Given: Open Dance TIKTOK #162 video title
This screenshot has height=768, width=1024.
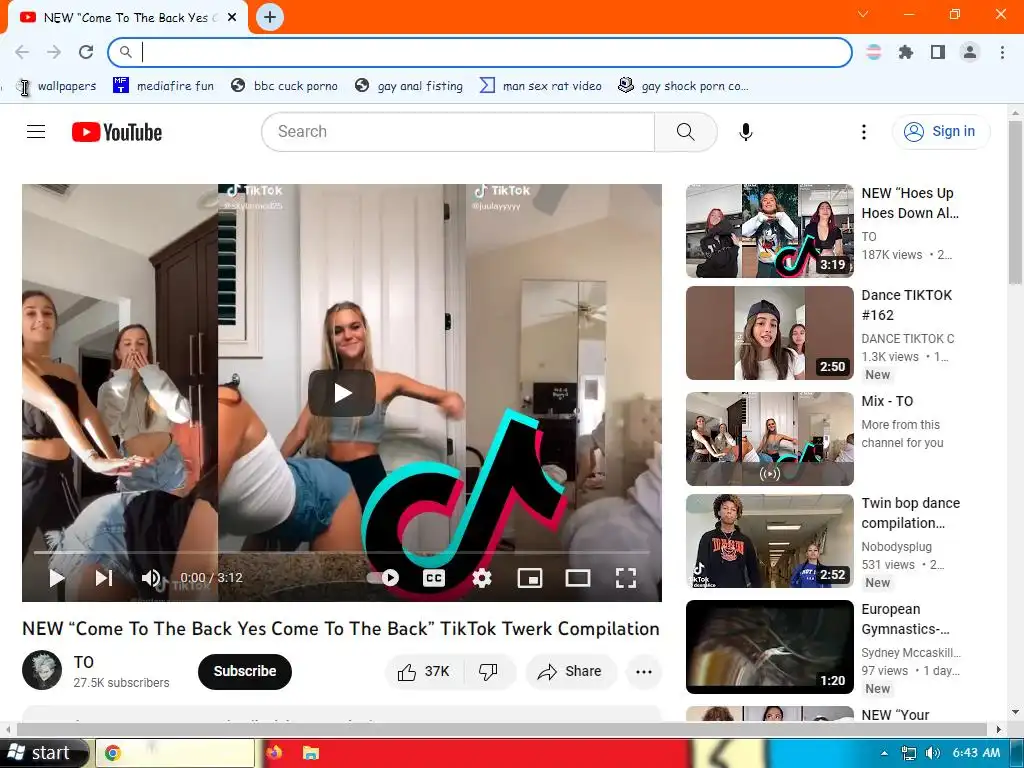Looking at the screenshot, I should (x=906, y=305).
